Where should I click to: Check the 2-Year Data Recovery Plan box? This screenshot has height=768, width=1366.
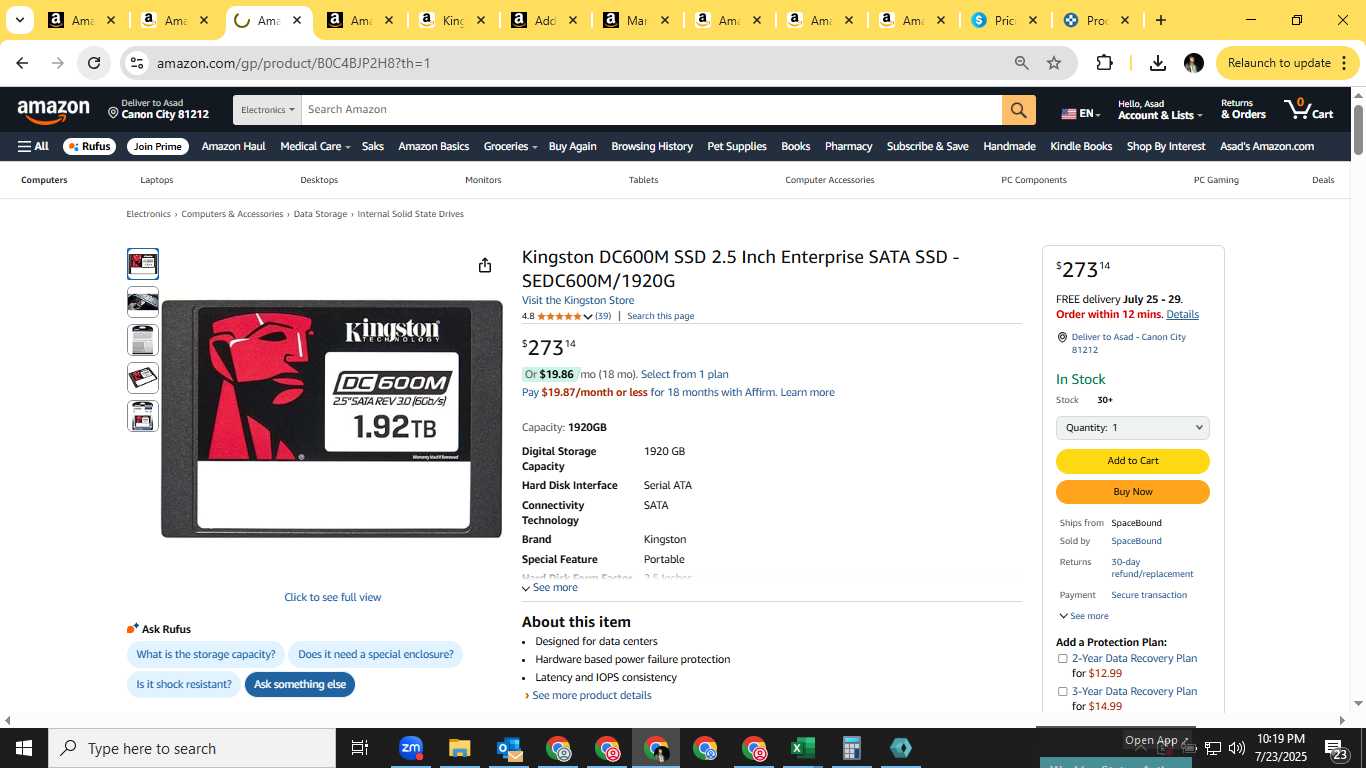pos(1062,659)
